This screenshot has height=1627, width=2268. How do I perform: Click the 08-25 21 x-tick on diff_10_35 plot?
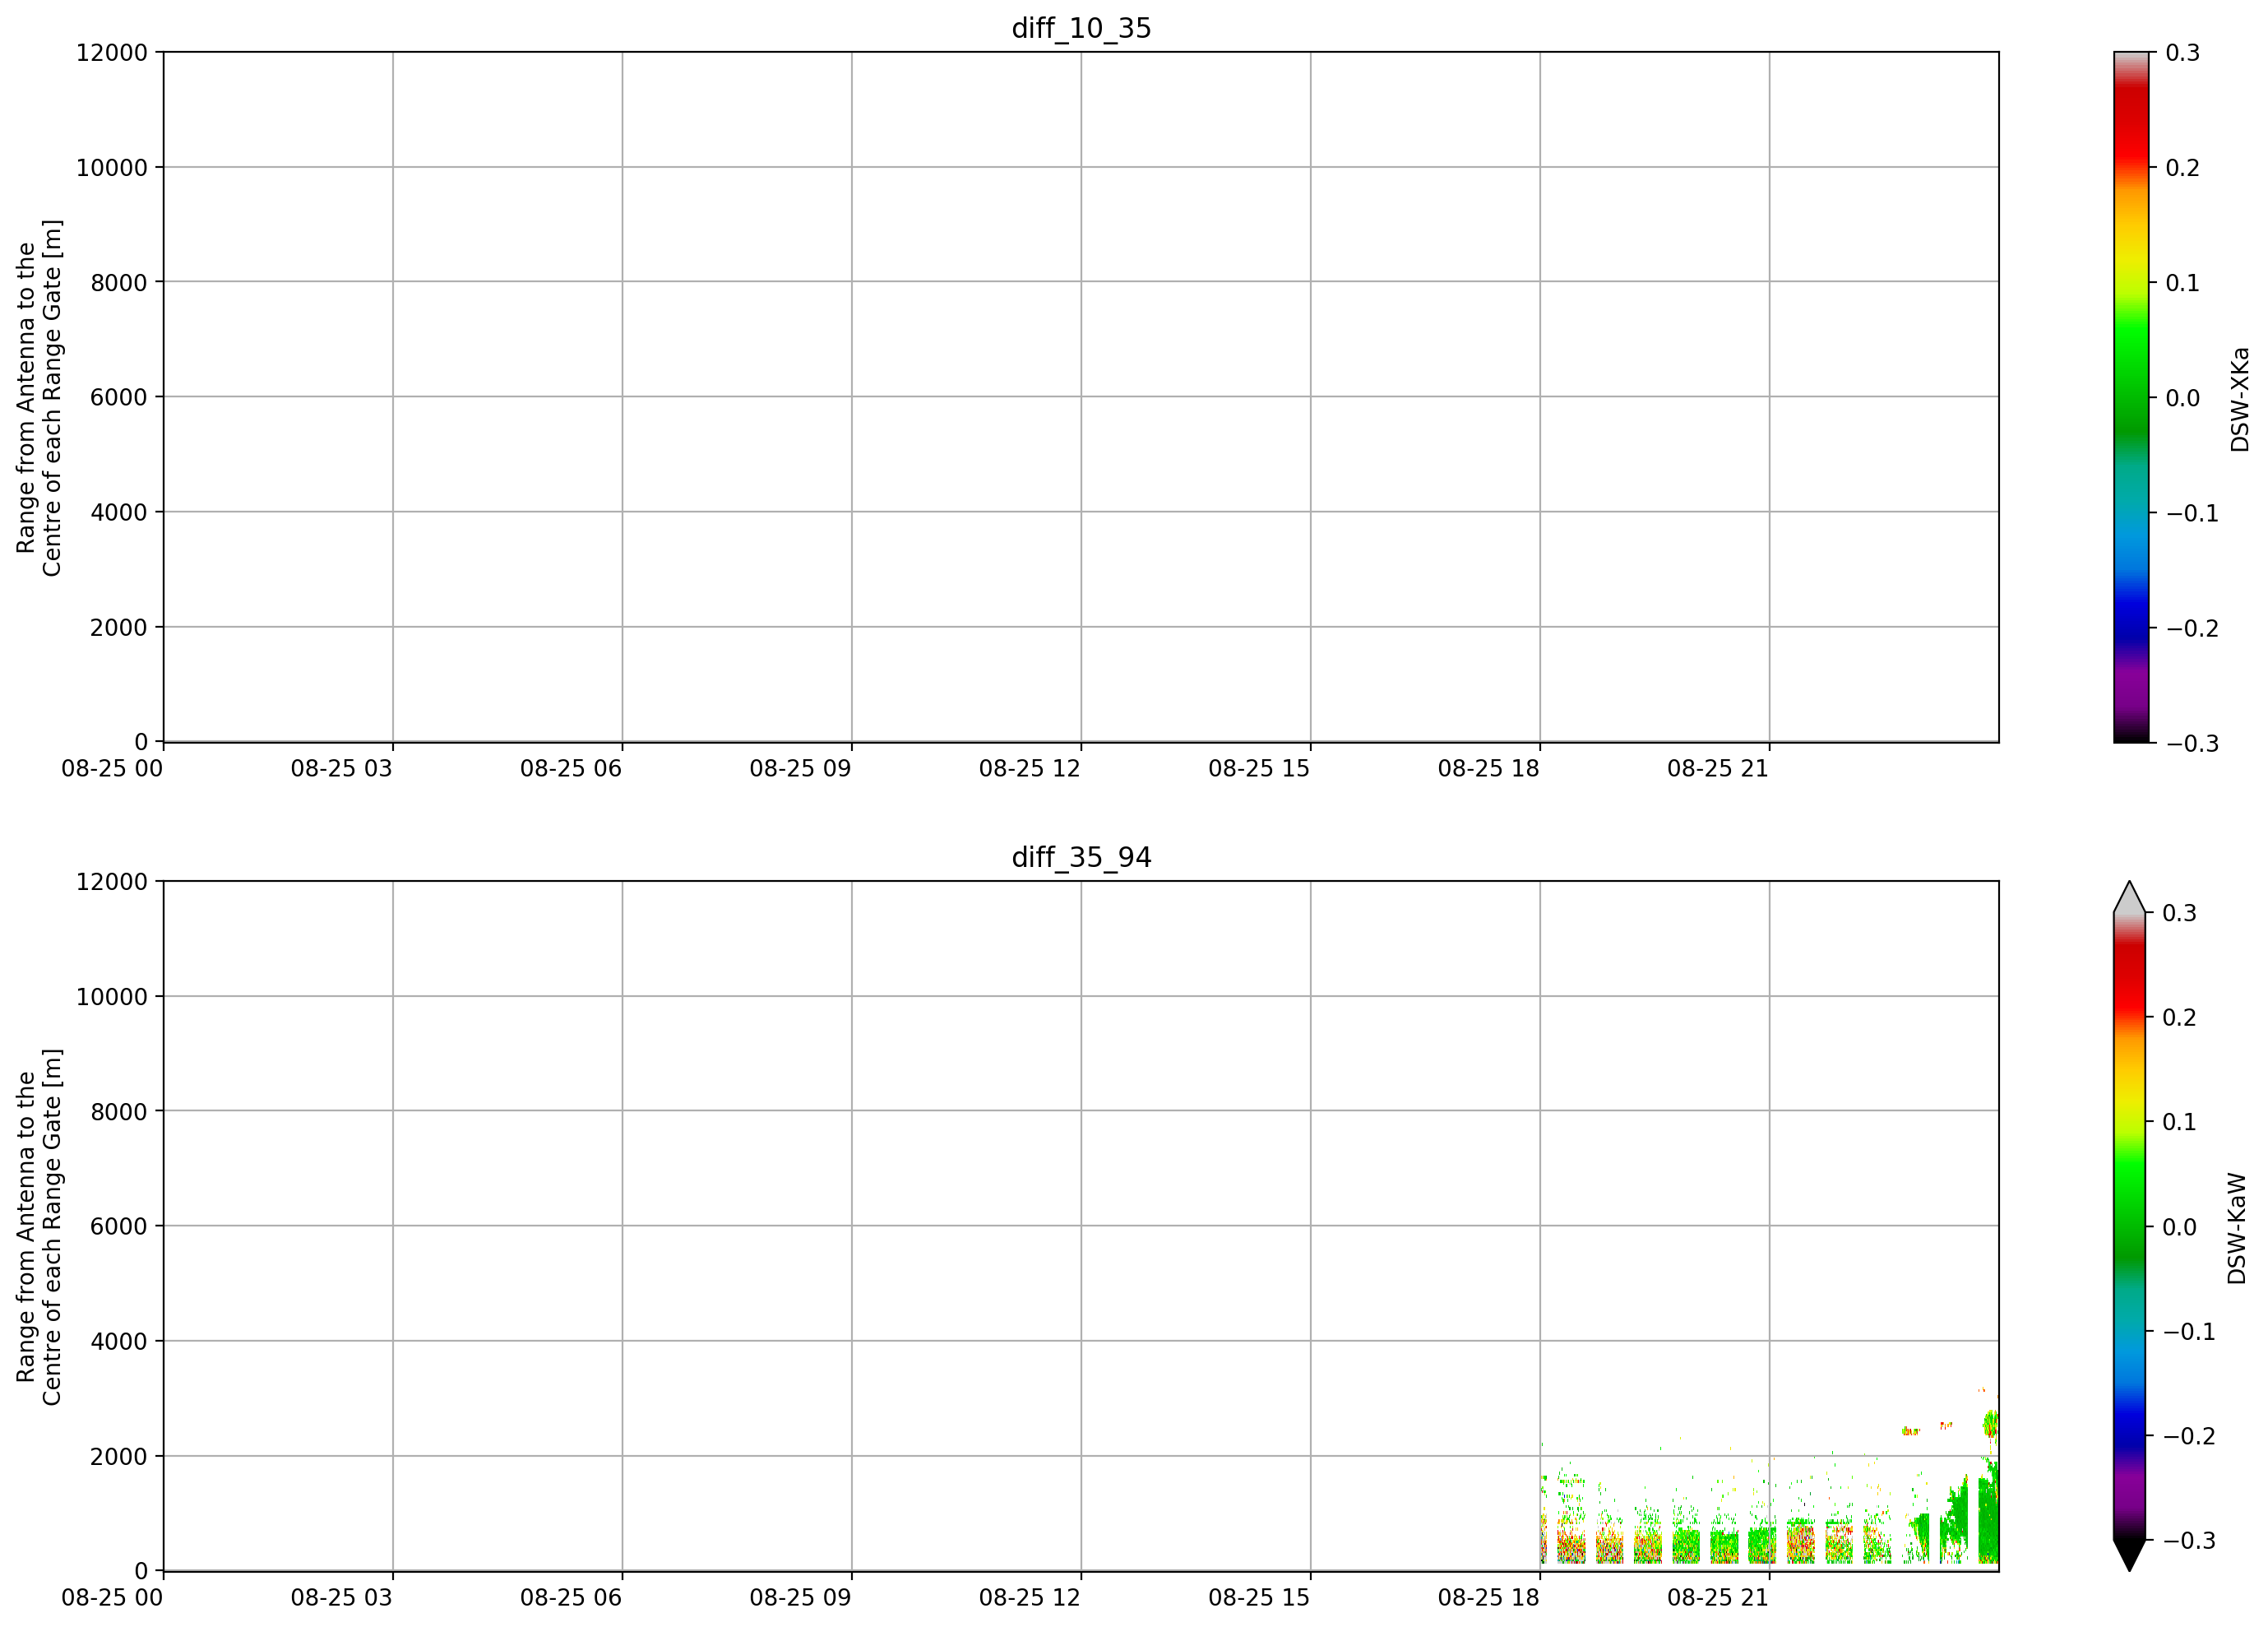coord(1718,769)
